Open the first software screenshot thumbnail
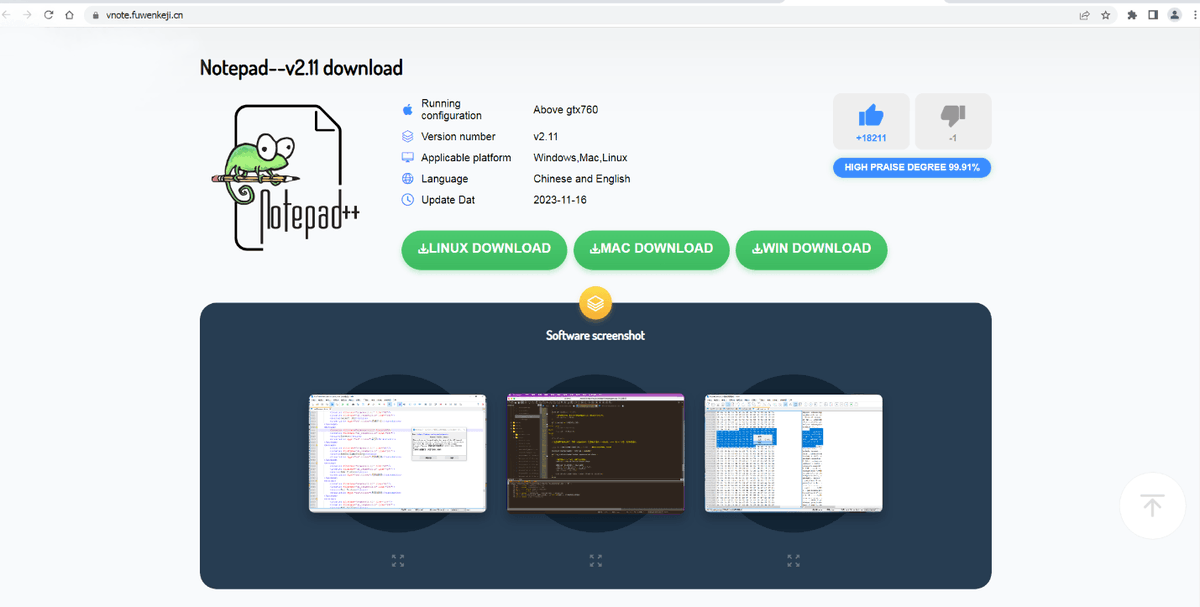 (x=397, y=453)
